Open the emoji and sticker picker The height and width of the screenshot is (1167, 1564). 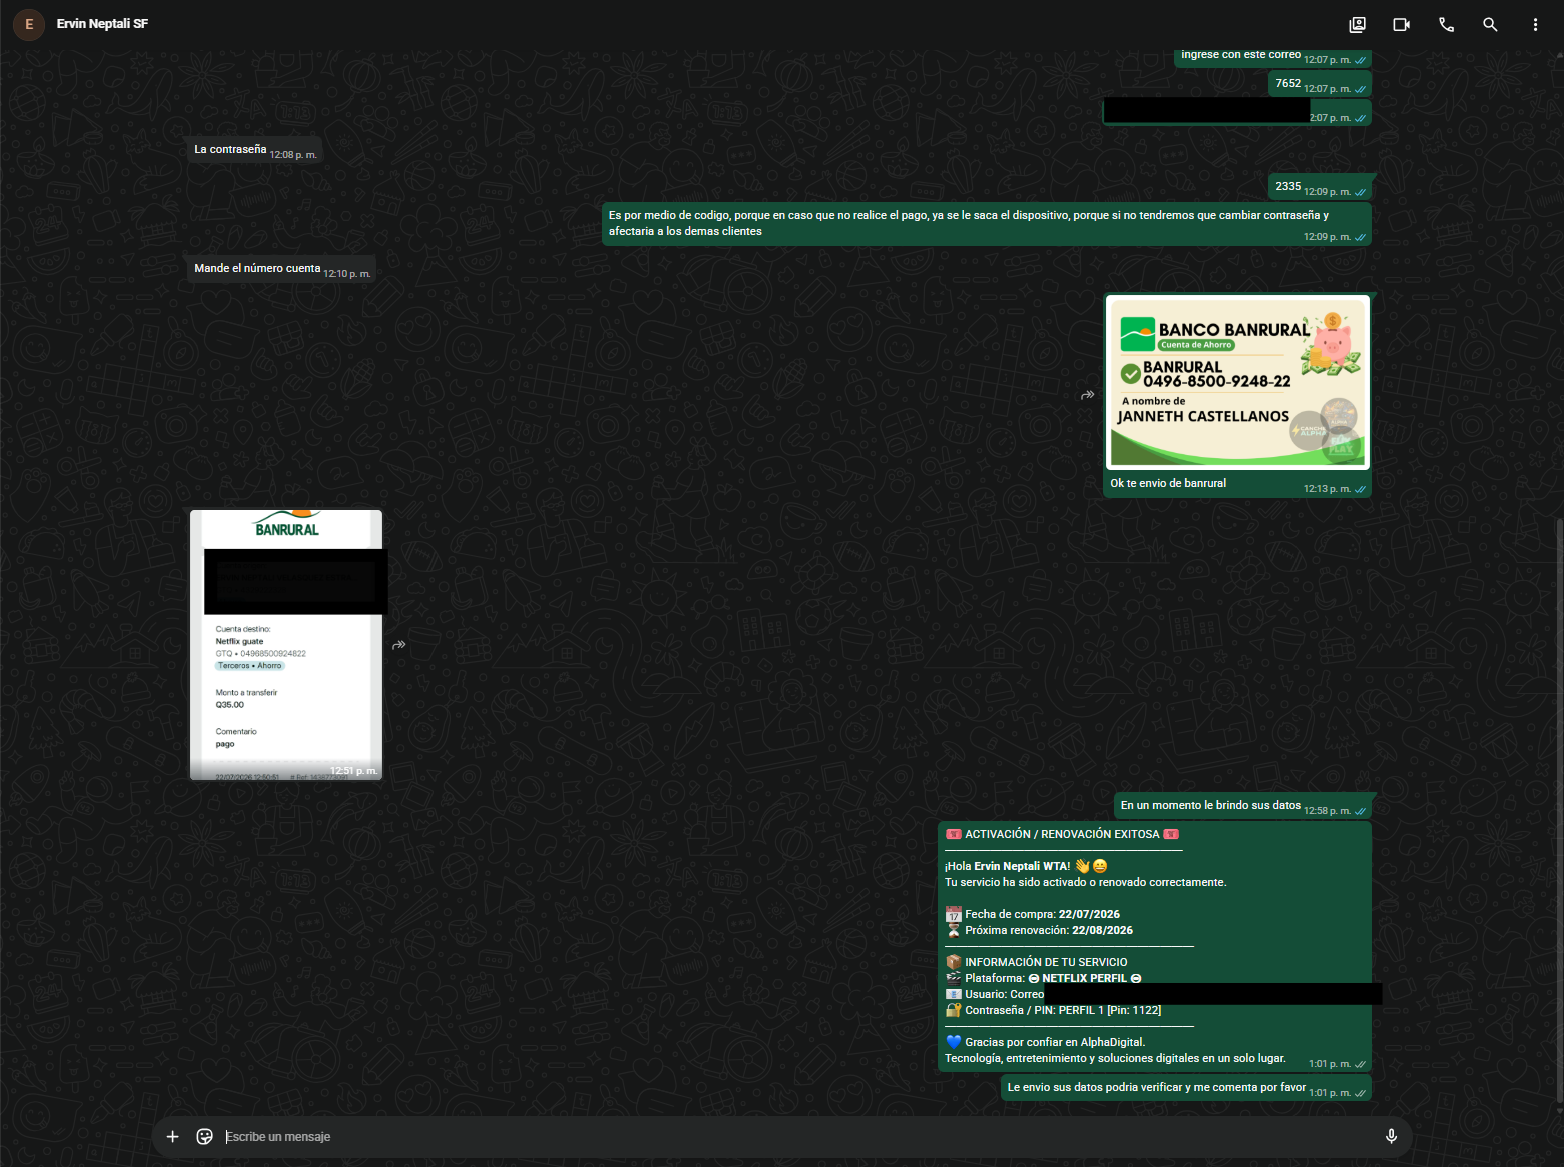point(204,1136)
